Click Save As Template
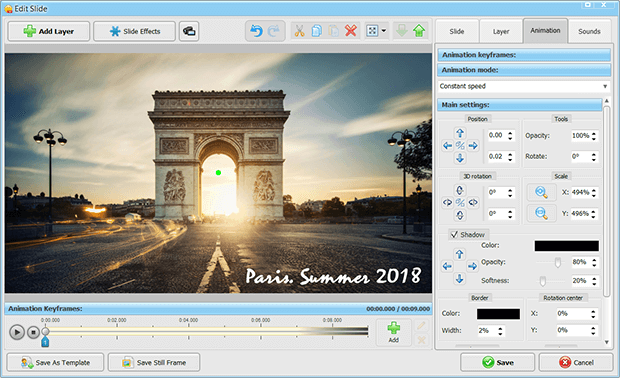 [55, 363]
